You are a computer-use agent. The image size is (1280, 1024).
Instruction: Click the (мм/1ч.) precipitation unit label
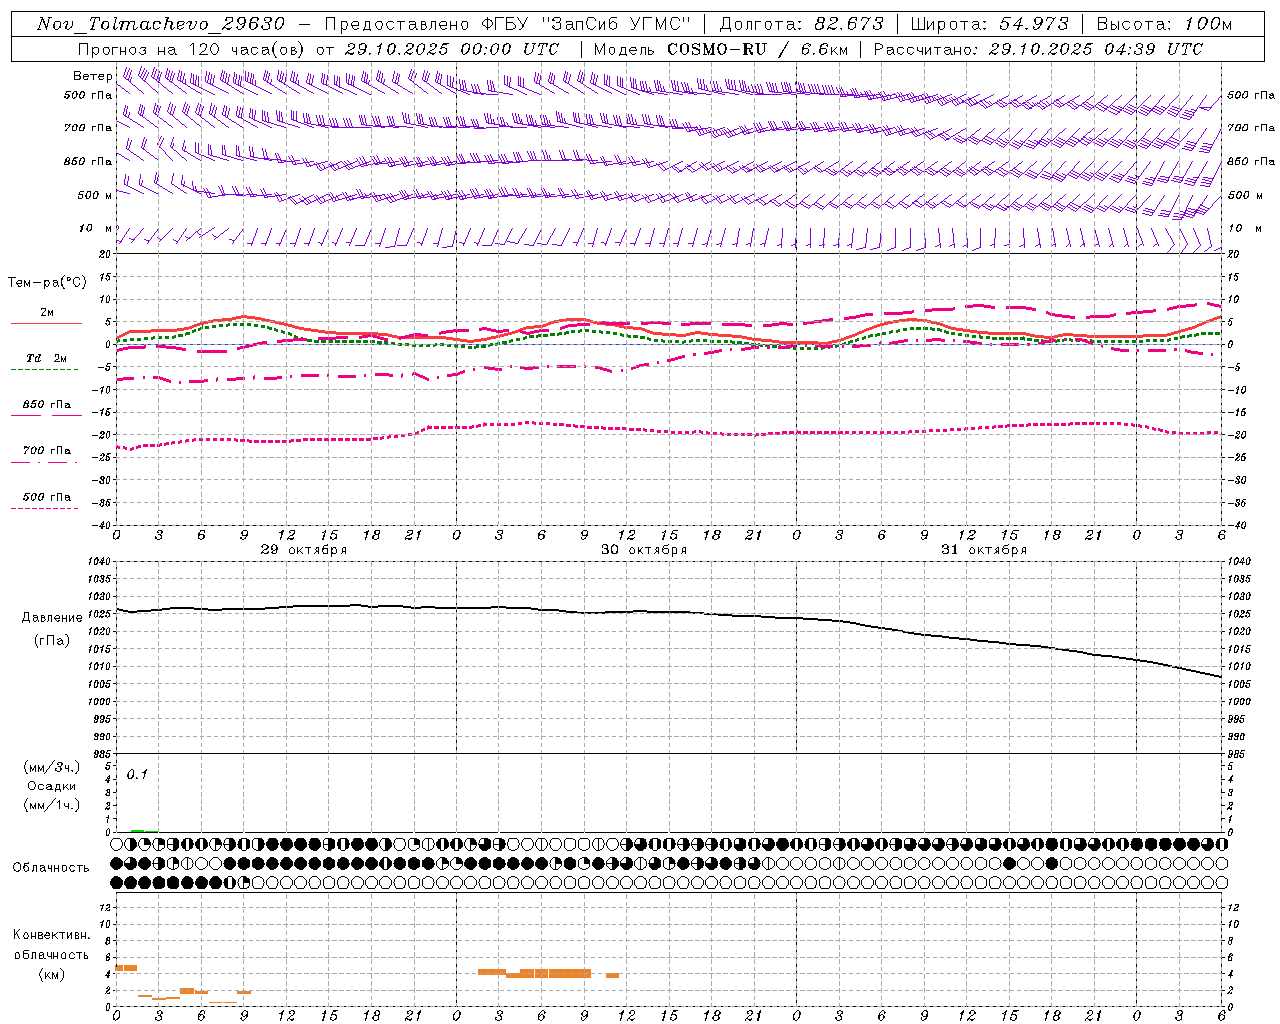(x=51, y=805)
